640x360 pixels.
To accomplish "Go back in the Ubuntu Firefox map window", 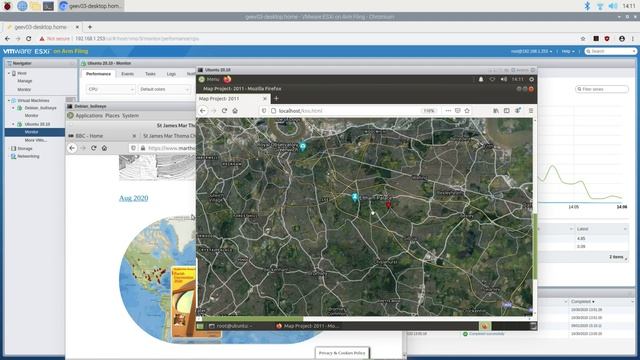I will pyautogui.click(x=203, y=111).
